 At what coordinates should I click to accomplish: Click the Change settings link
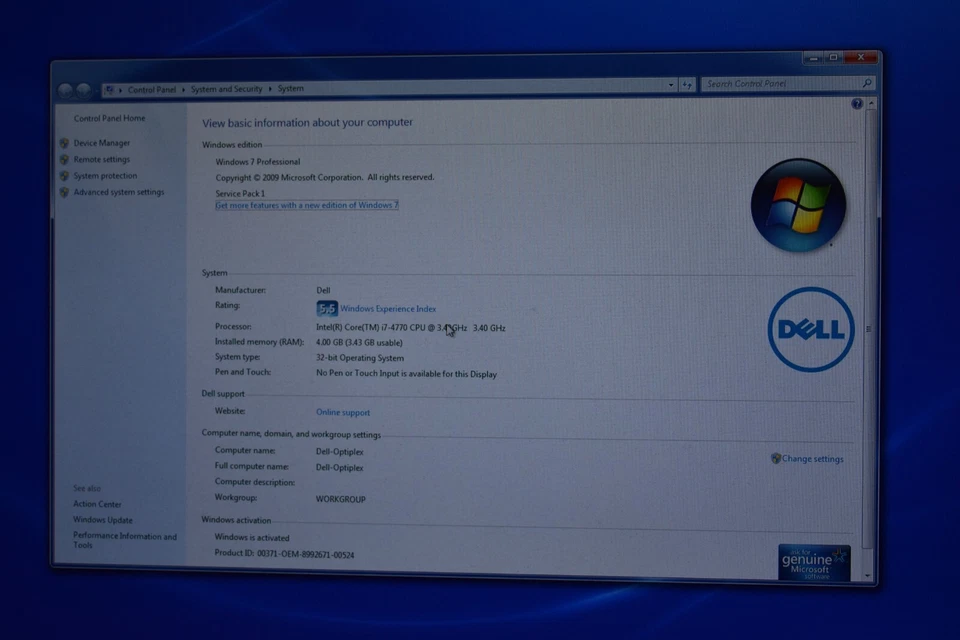pyautogui.click(x=812, y=459)
